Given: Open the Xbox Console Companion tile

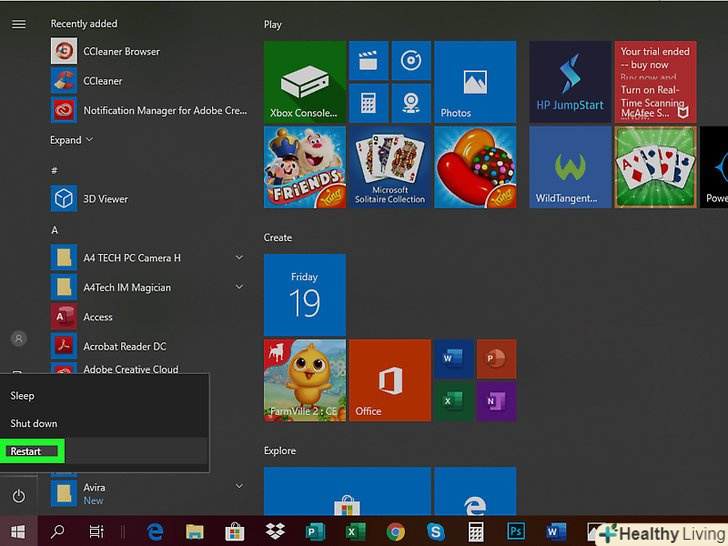Looking at the screenshot, I should pyautogui.click(x=304, y=82).
